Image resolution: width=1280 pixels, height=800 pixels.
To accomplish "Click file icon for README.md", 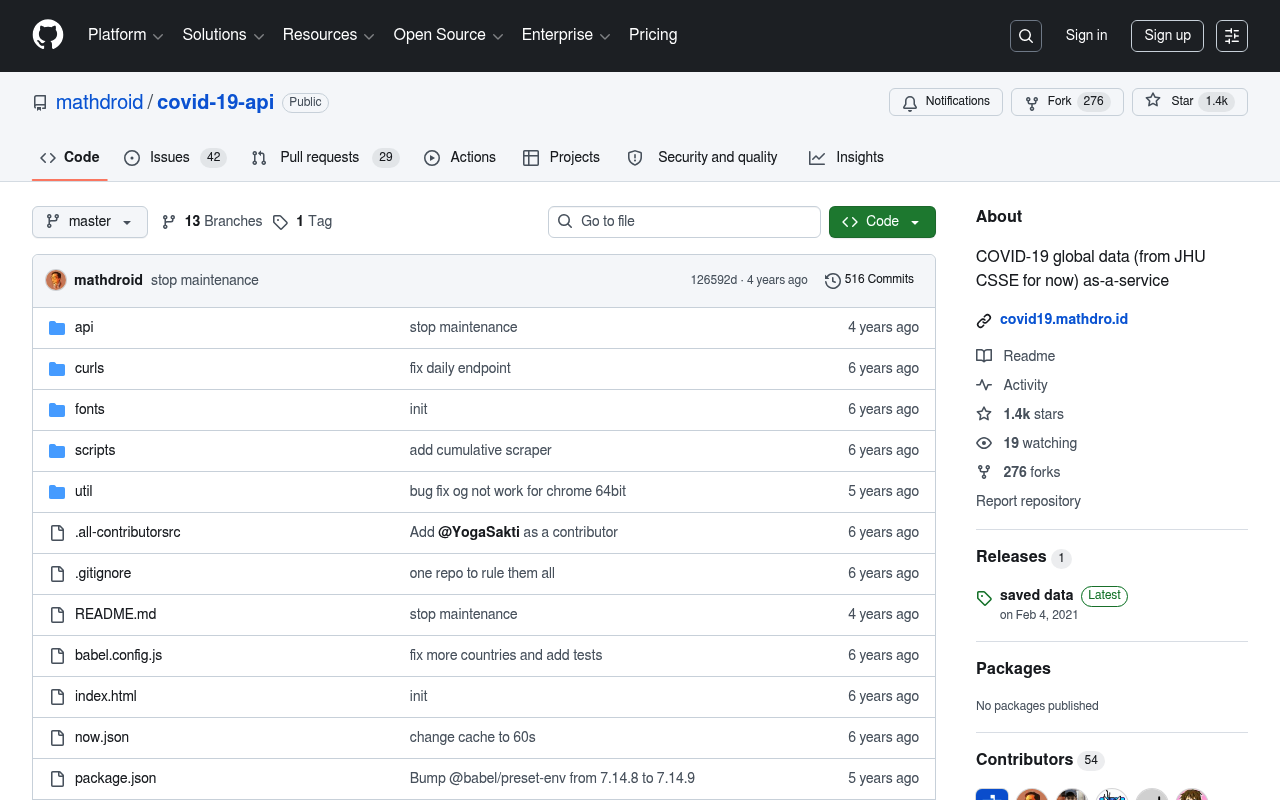I will coord(57,615).
